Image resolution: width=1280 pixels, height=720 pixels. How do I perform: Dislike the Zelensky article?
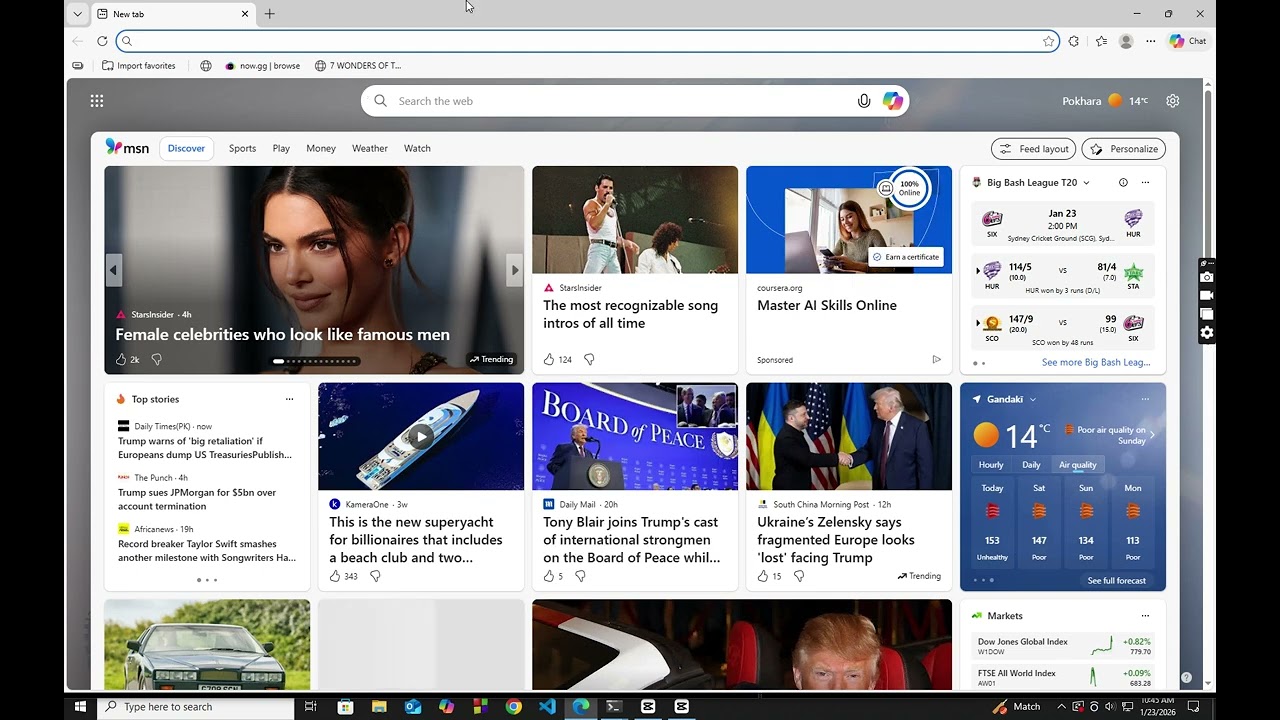tap(799, 576)
